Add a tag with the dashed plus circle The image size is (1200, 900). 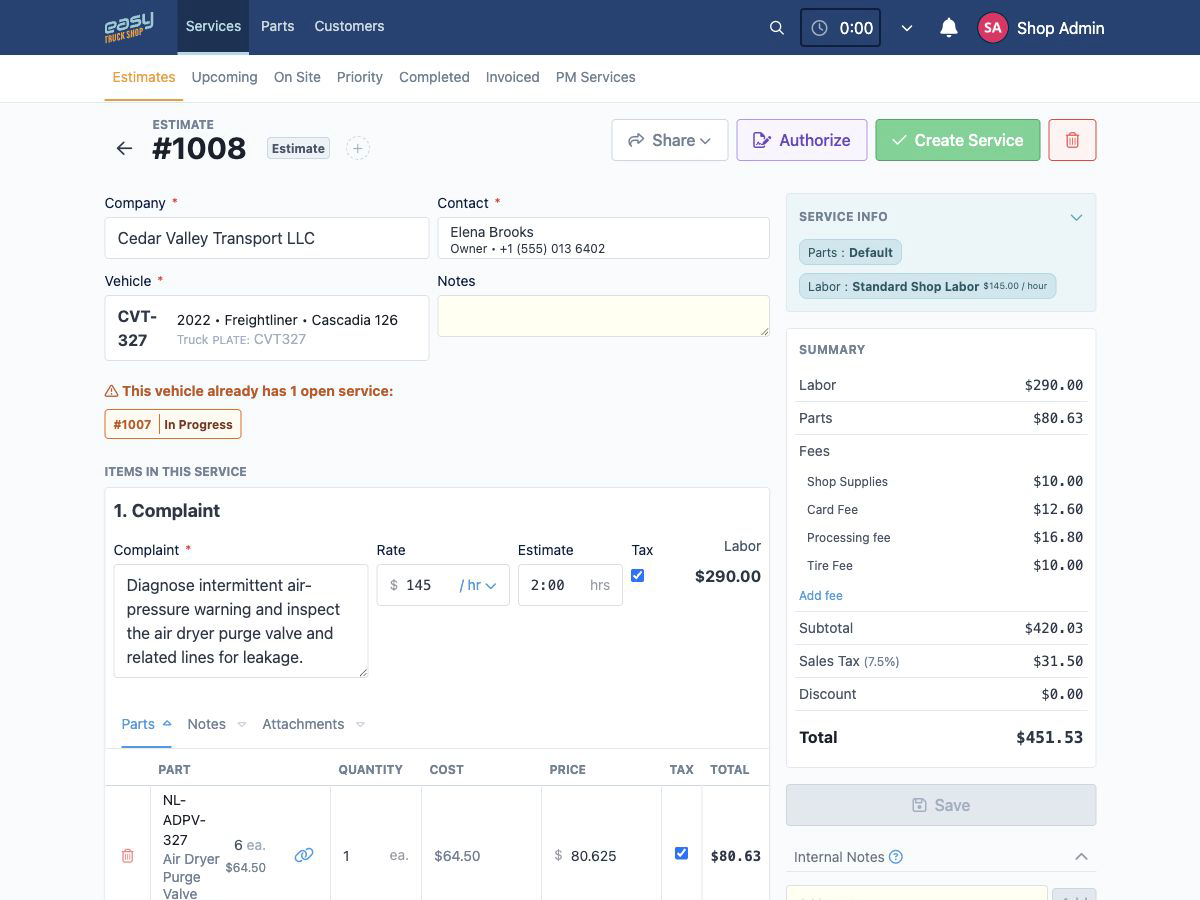358,148
